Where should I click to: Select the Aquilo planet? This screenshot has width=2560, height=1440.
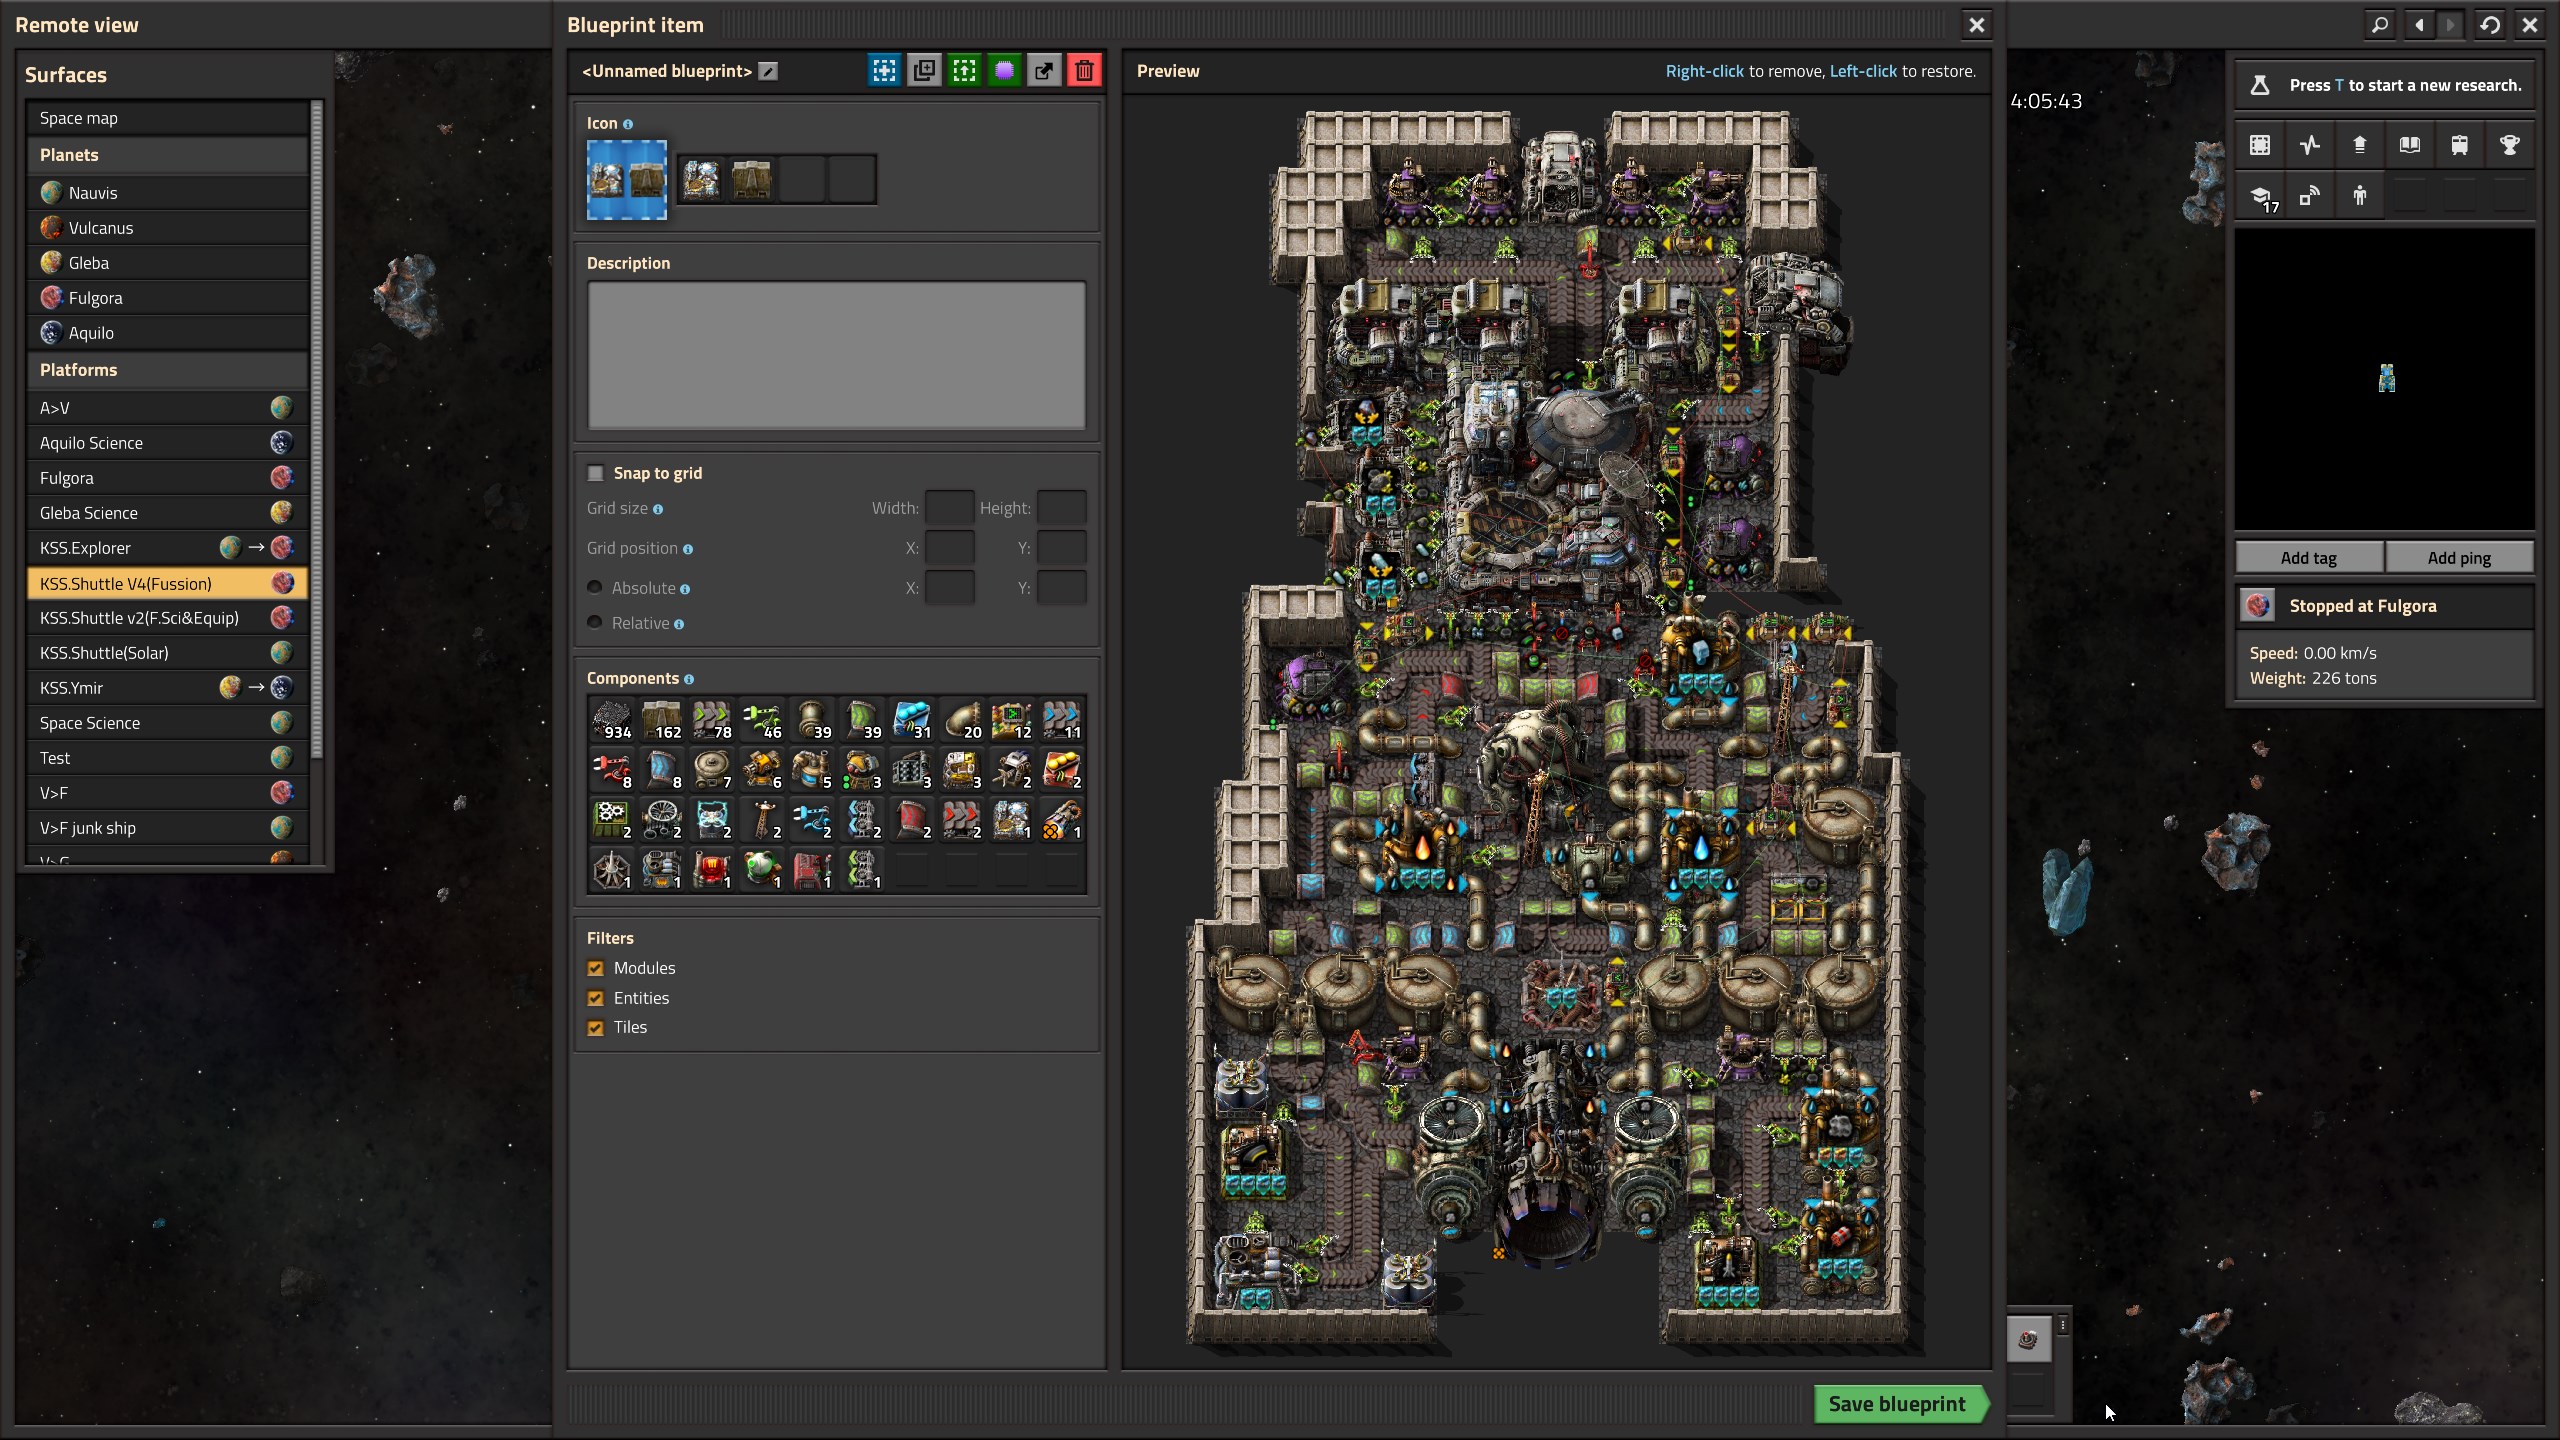pos(168,333)
